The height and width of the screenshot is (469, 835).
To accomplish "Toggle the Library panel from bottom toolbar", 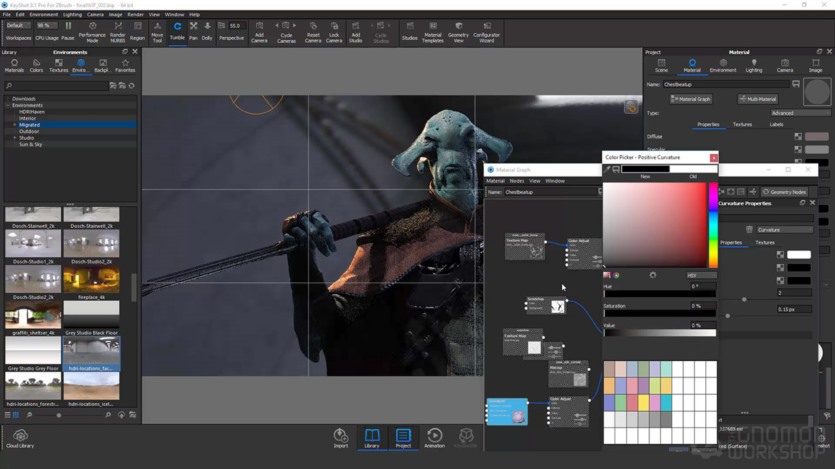I will tap(372, 438).
